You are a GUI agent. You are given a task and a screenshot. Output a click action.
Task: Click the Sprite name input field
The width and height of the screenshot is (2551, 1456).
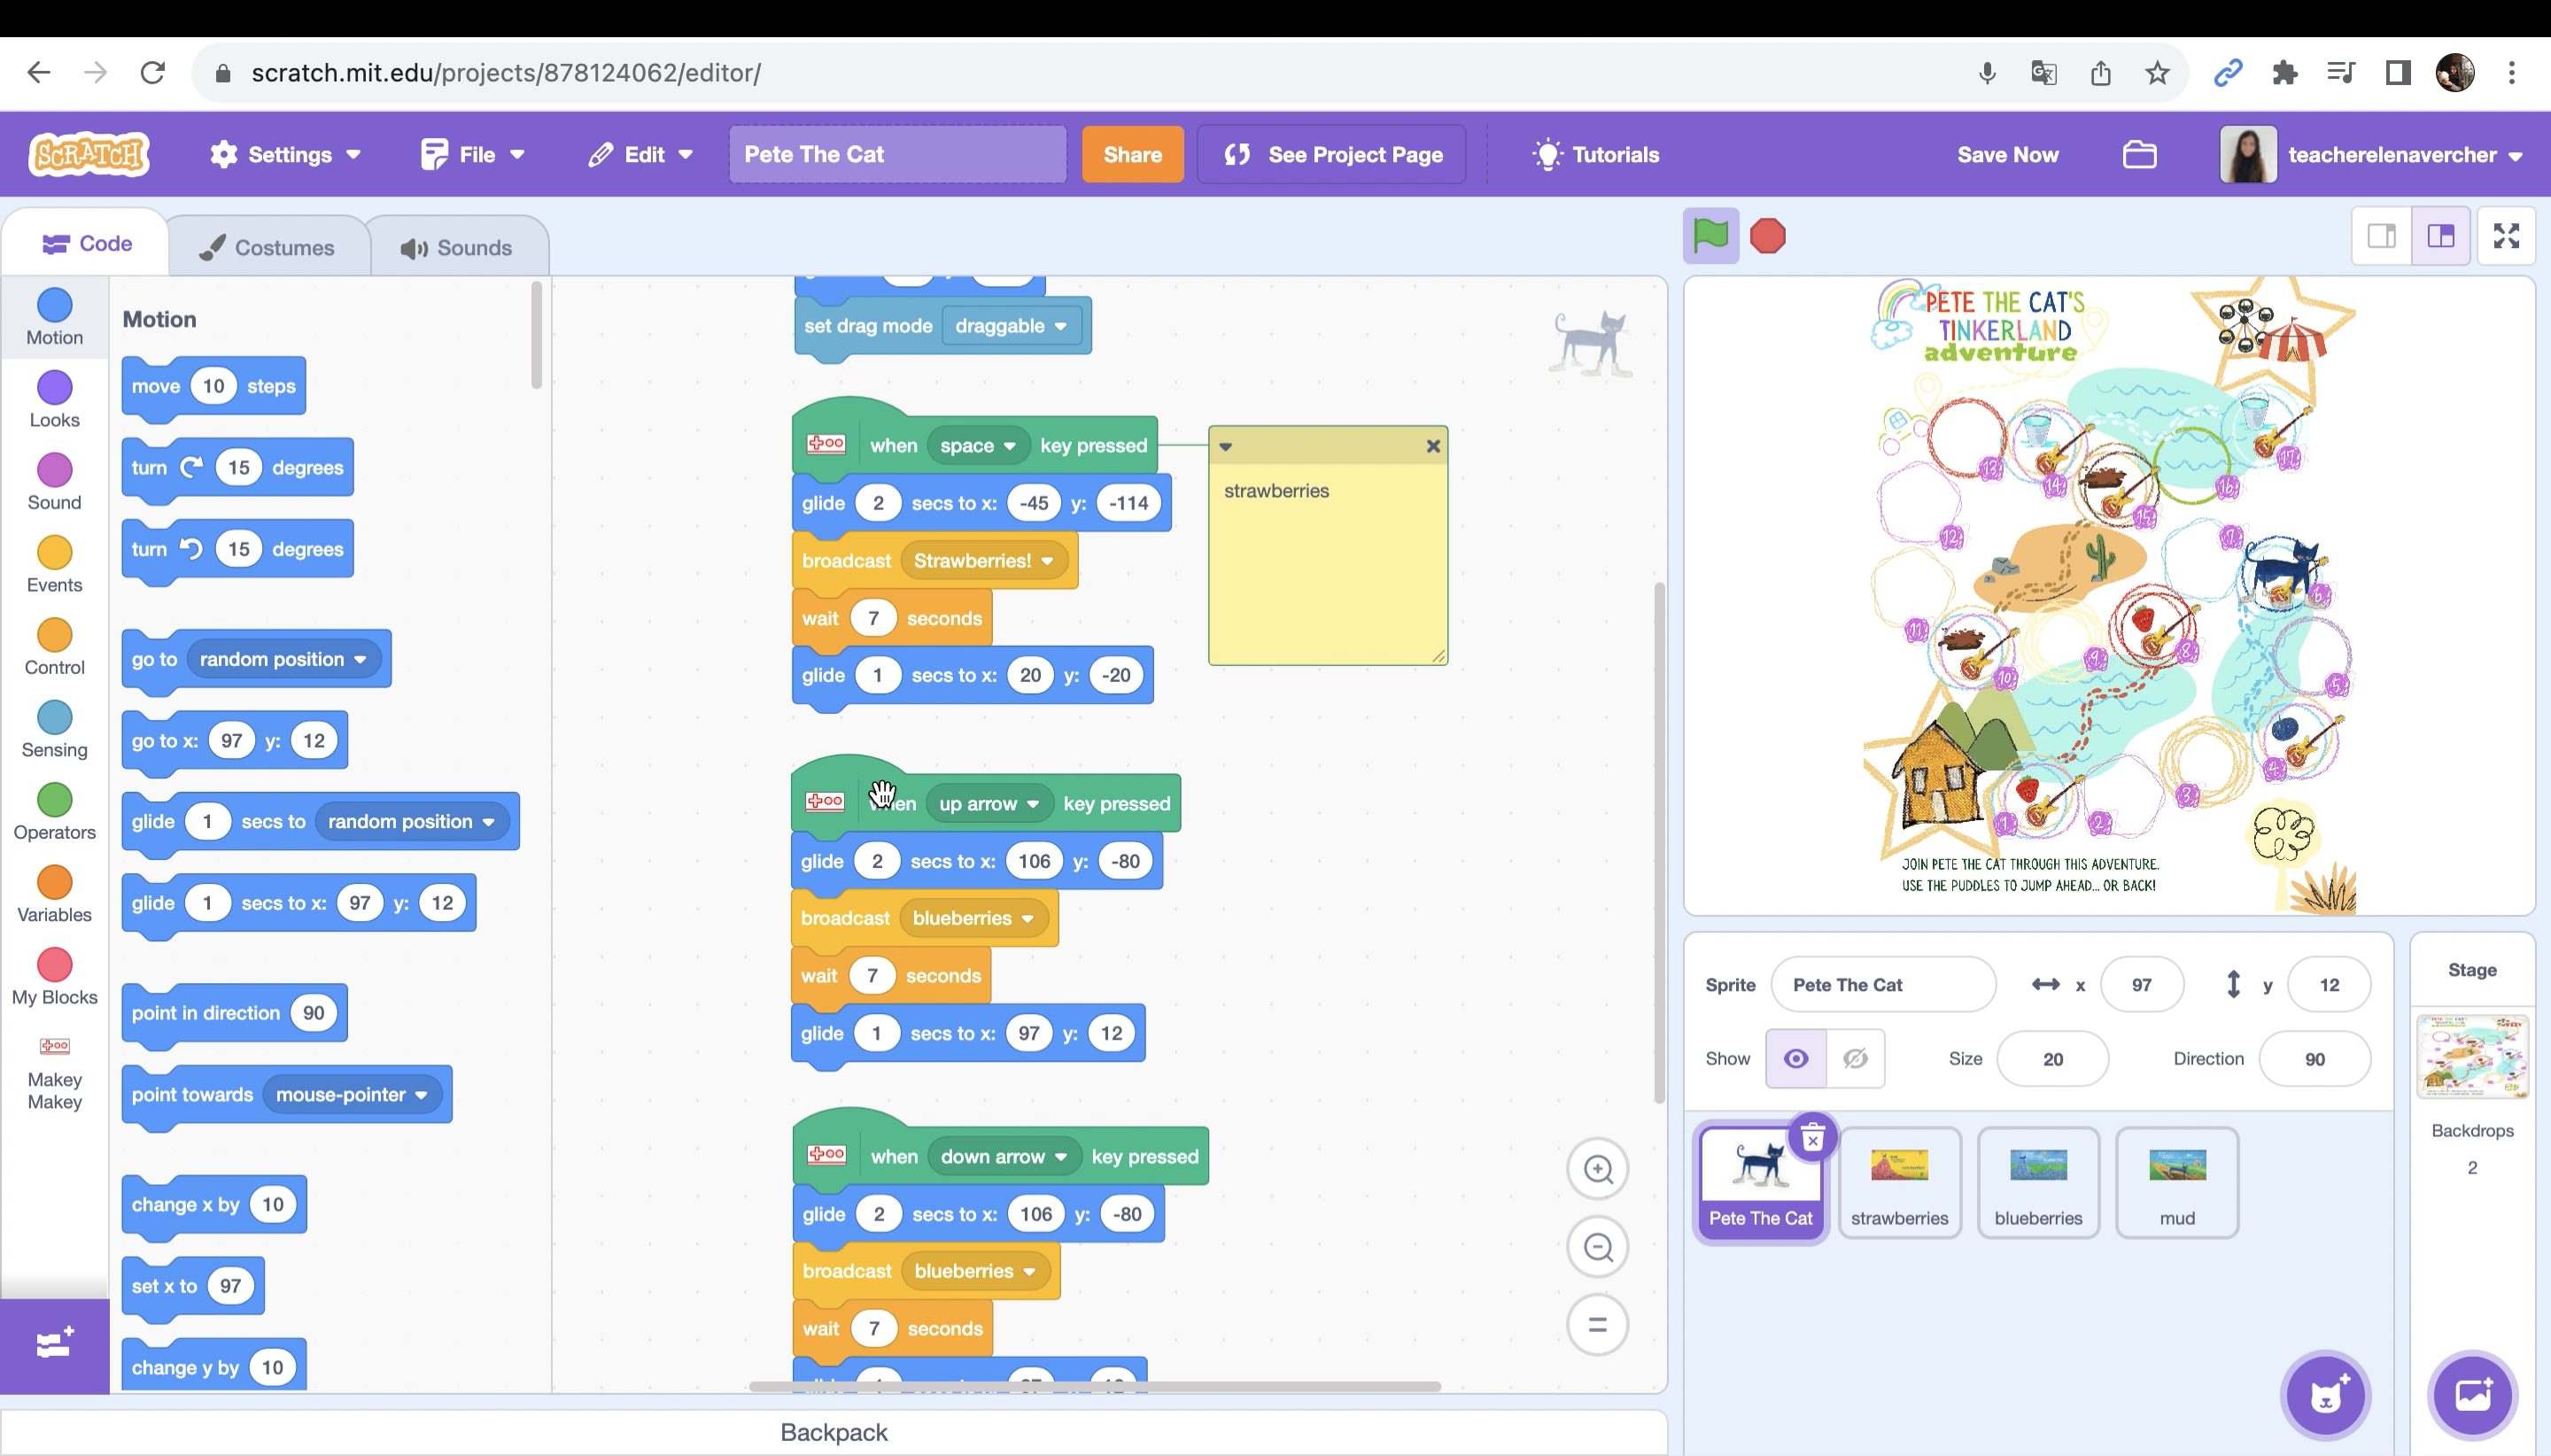(1883, 985)
